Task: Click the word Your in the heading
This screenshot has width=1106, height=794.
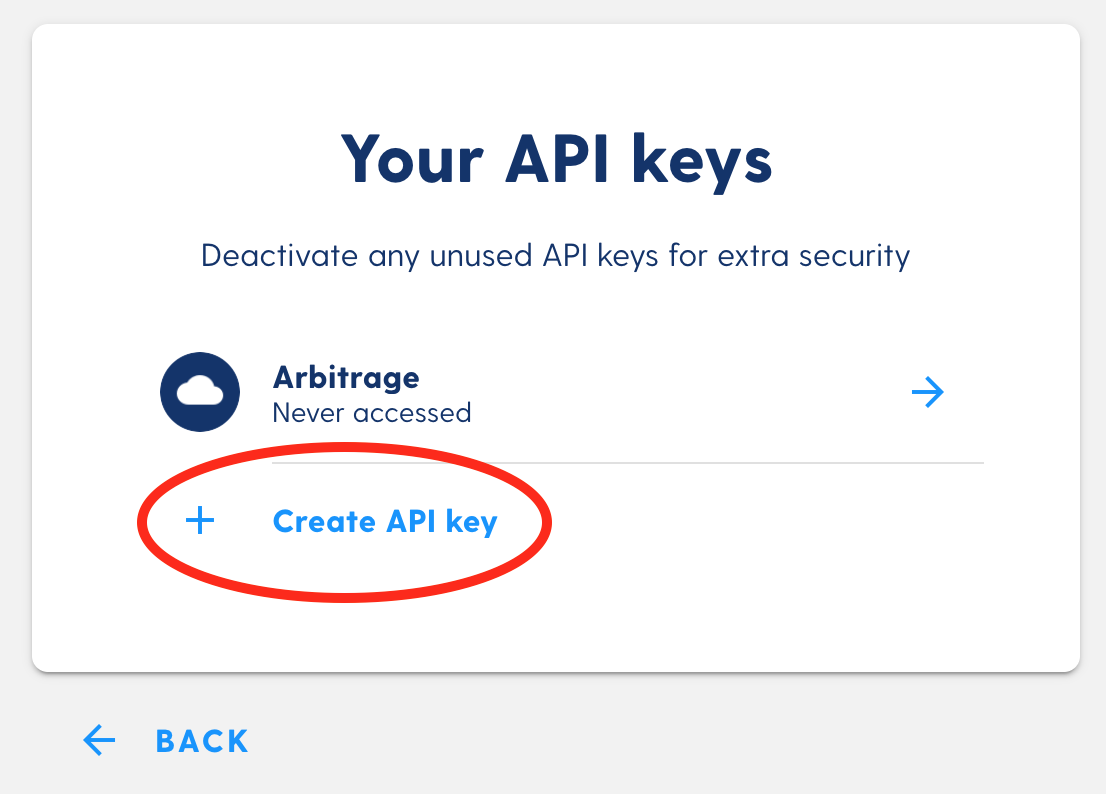Action: 413,159
